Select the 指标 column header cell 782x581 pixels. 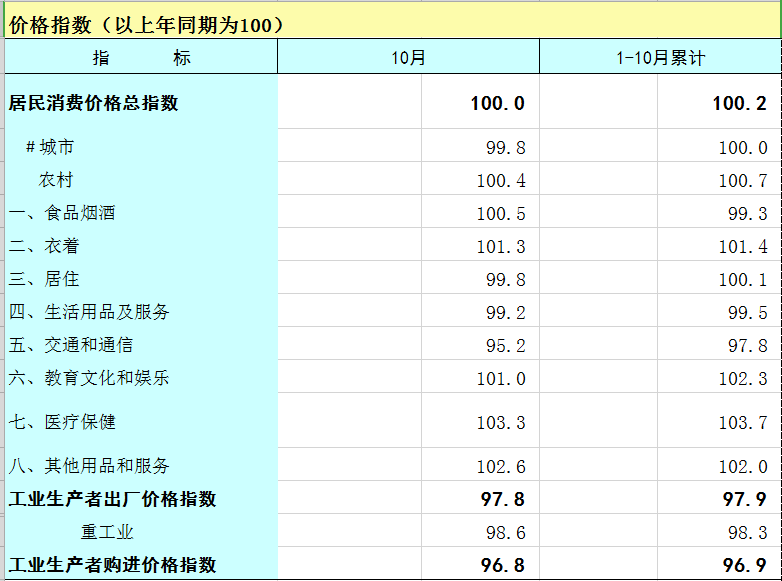click(141, 58)
